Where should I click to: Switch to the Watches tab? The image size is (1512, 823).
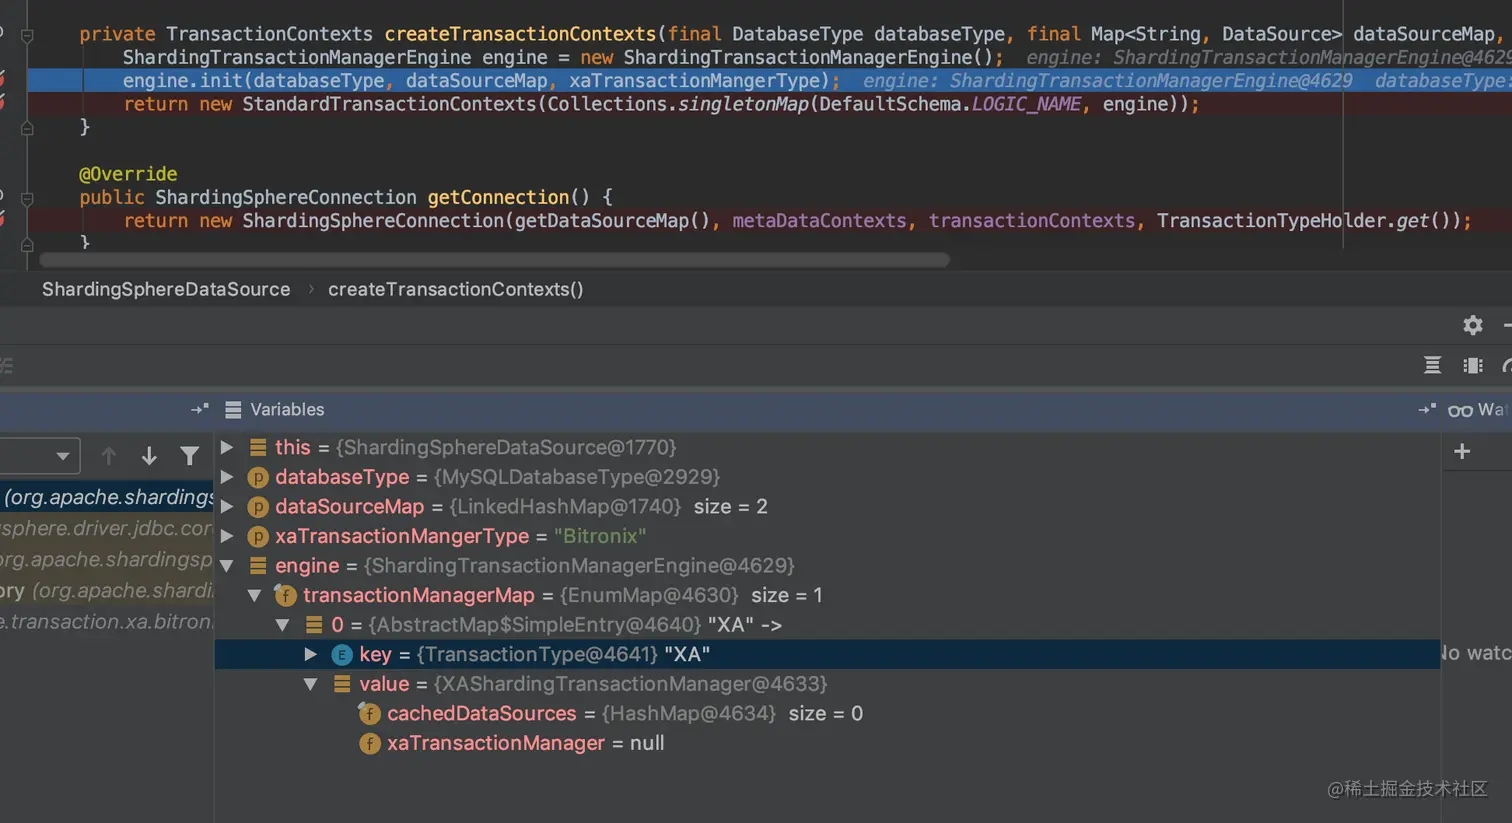tap(1478, 409)
